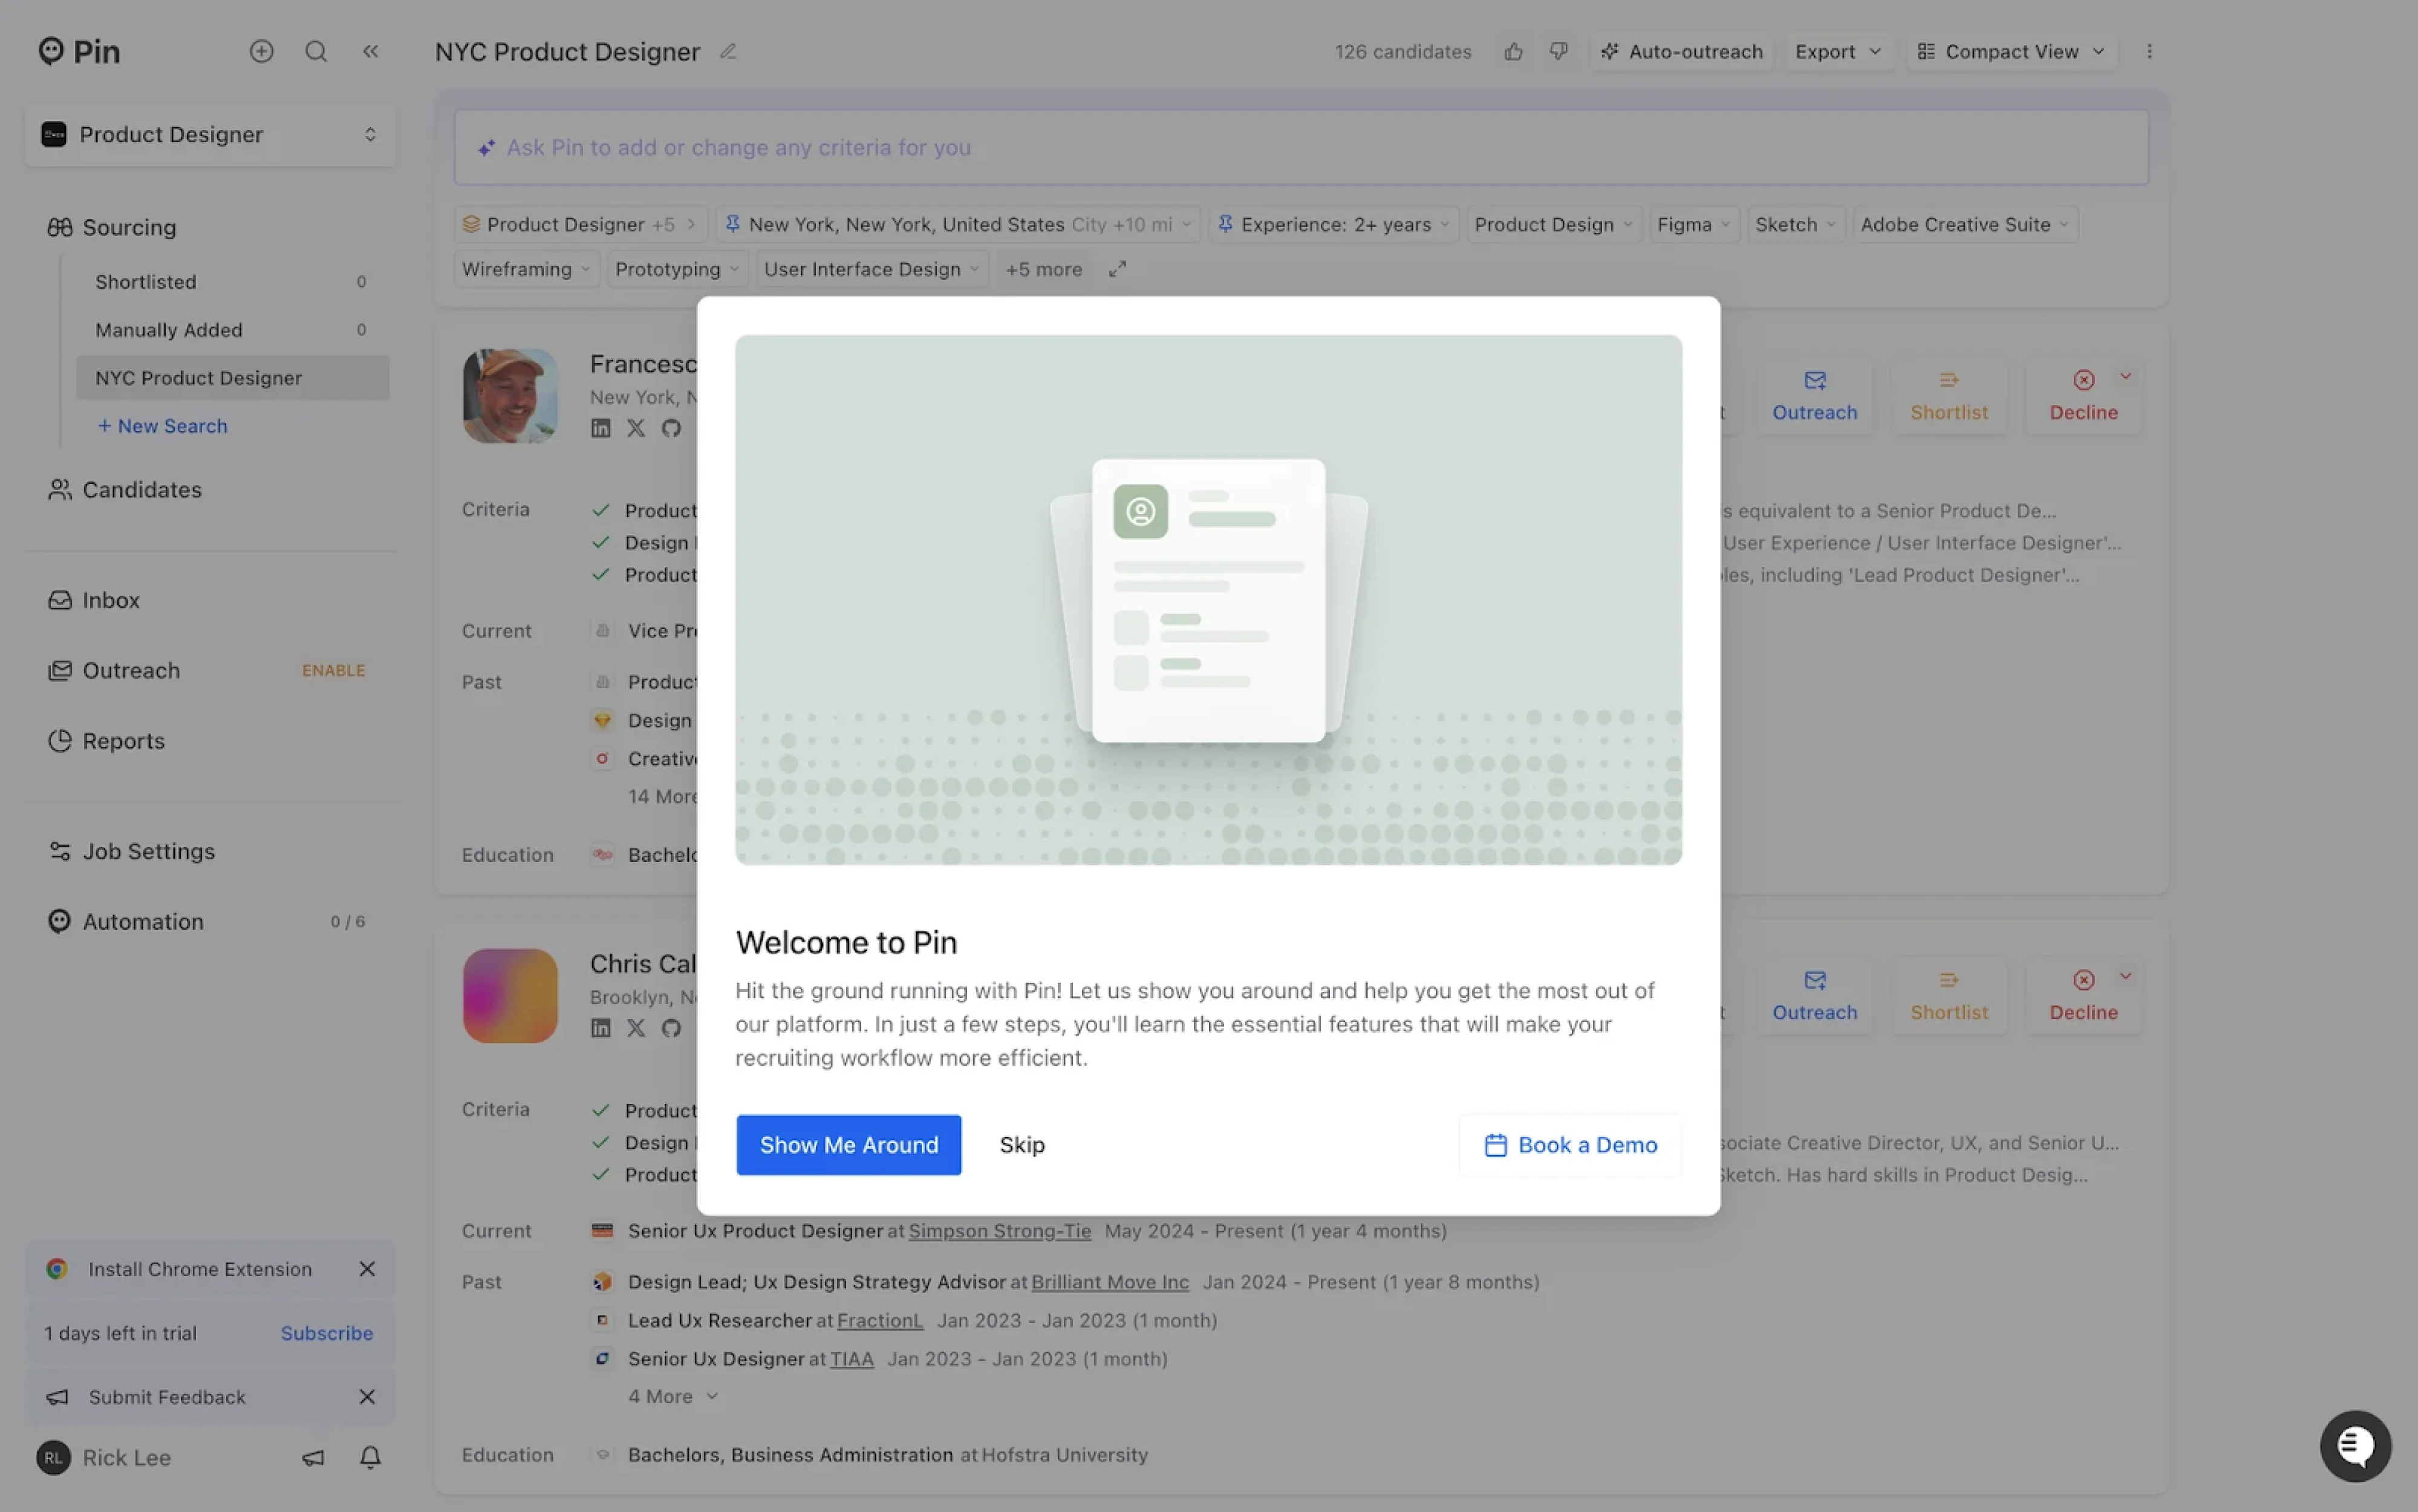This screenshot has width=2418, height=1512.
Task: Enable Outreach in the sidebar
Action: click(x=333, y=670)
